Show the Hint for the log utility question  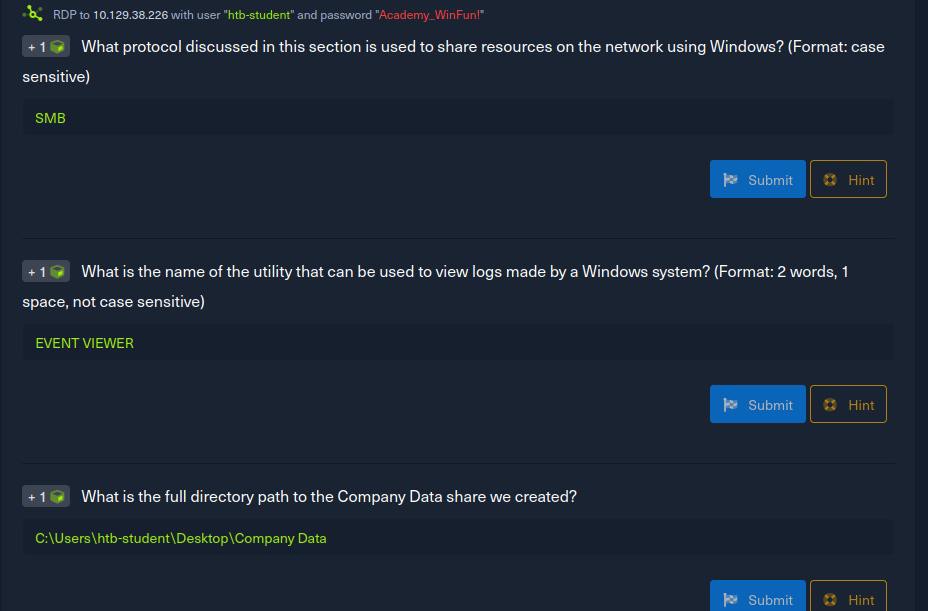(x=848, y=404)
